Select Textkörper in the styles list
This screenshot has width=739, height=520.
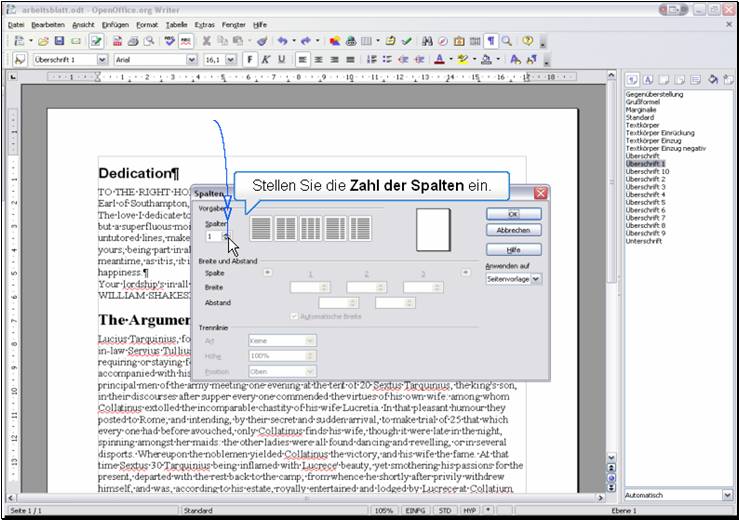tap(642, 125)
